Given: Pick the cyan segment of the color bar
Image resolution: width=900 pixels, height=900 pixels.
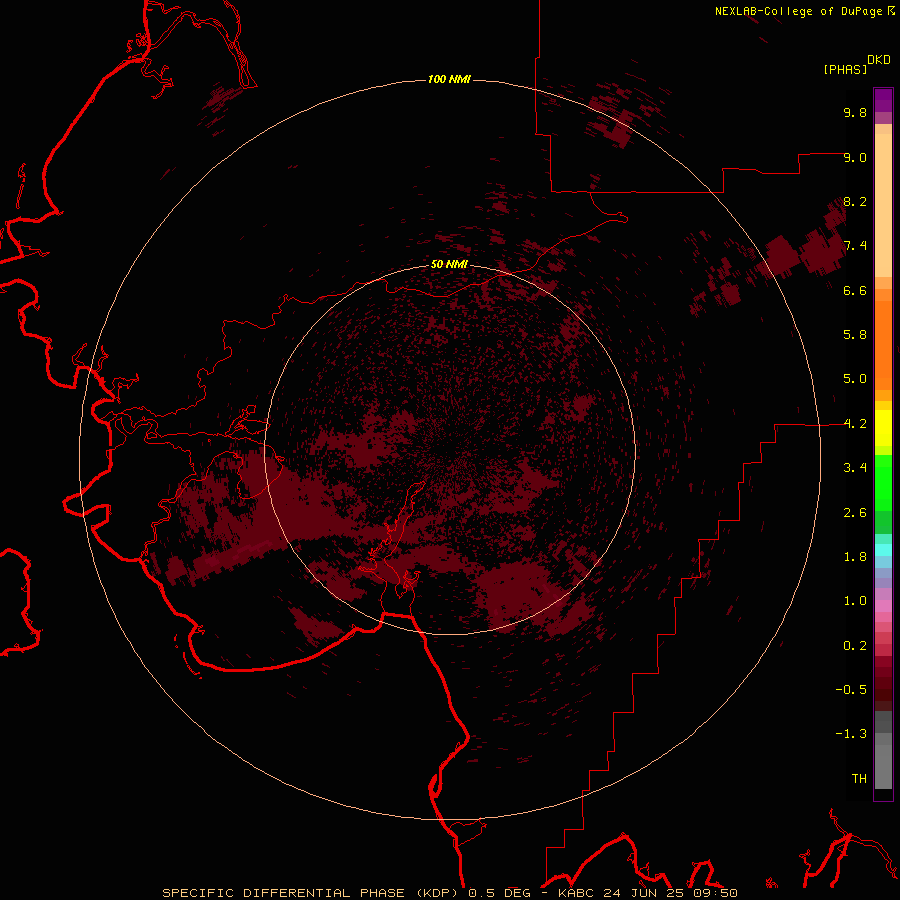Looking at the screenshot, I should [x=883, y=550].
